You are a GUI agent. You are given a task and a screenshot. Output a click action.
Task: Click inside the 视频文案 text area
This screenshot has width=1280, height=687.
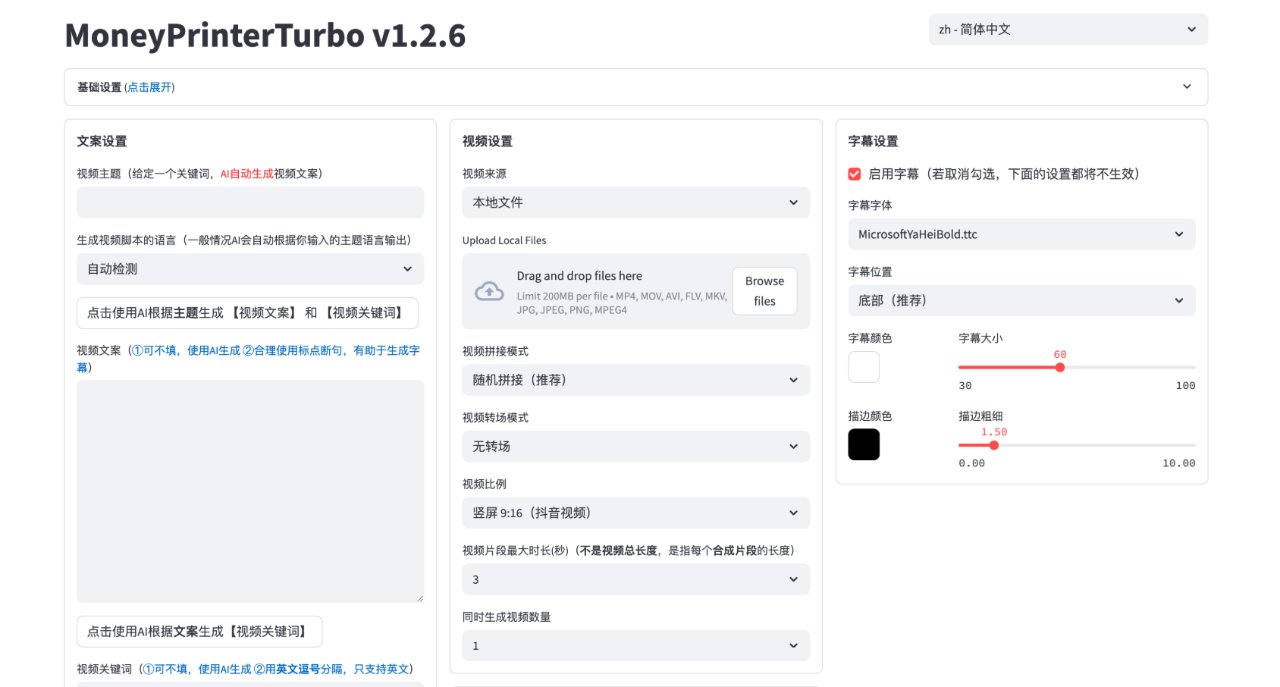coord(250,491)
